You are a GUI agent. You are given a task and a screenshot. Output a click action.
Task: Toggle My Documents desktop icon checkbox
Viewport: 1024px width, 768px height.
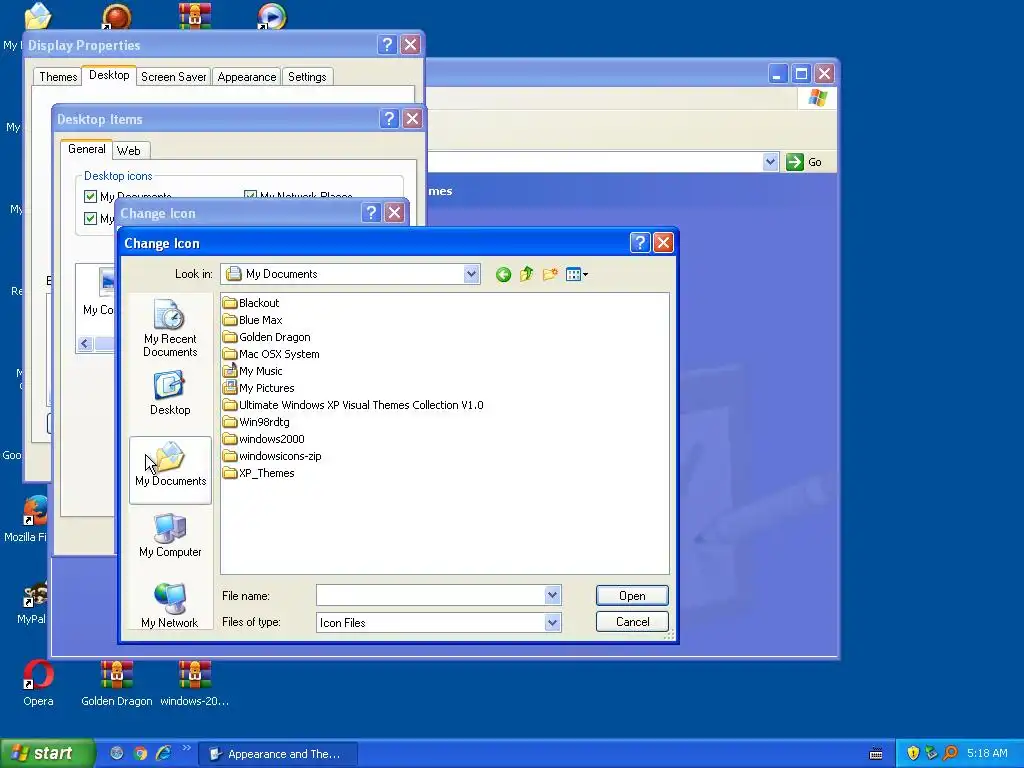tap(91, 197)
